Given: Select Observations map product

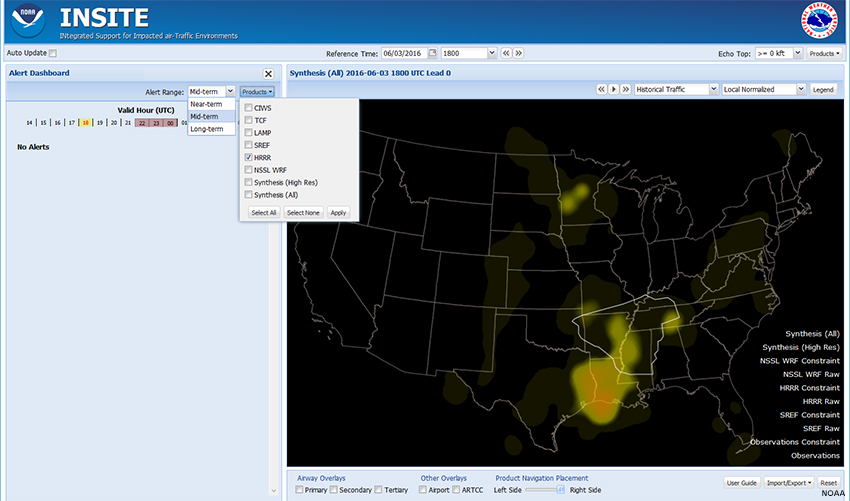Looking at the screenshot, I should point(815,456).
